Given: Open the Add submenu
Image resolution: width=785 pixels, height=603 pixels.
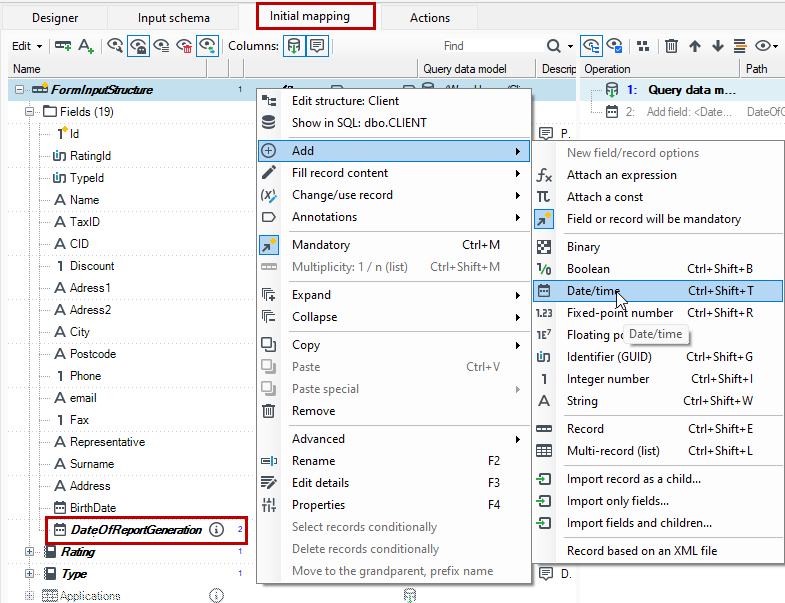Looking at the screenshot, I should pos(394,151).
